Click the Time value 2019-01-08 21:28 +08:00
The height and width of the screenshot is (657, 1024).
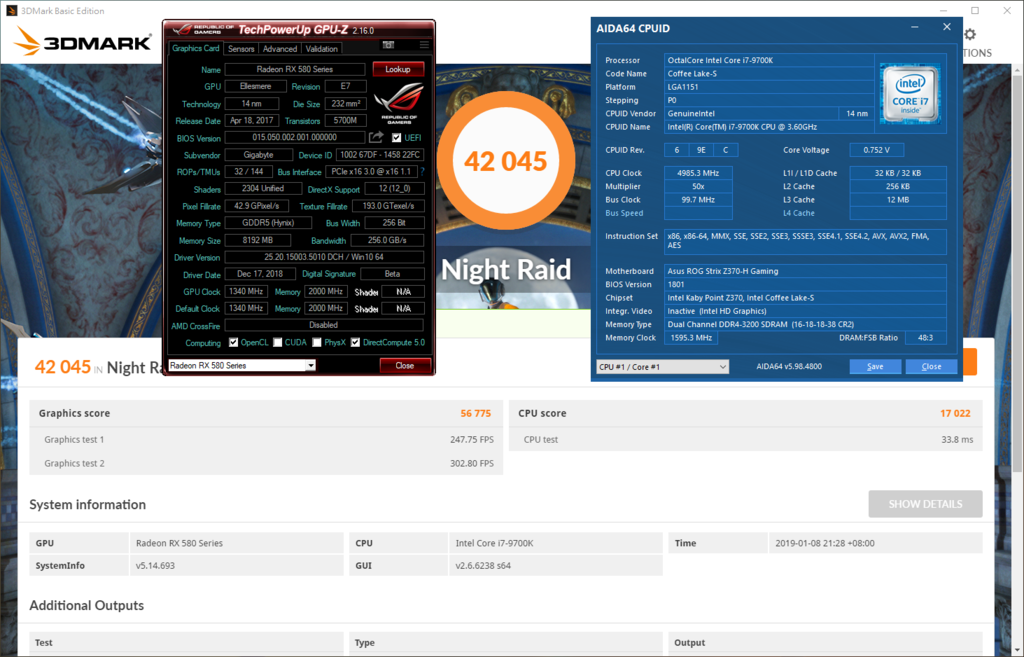tap(825, 543)
